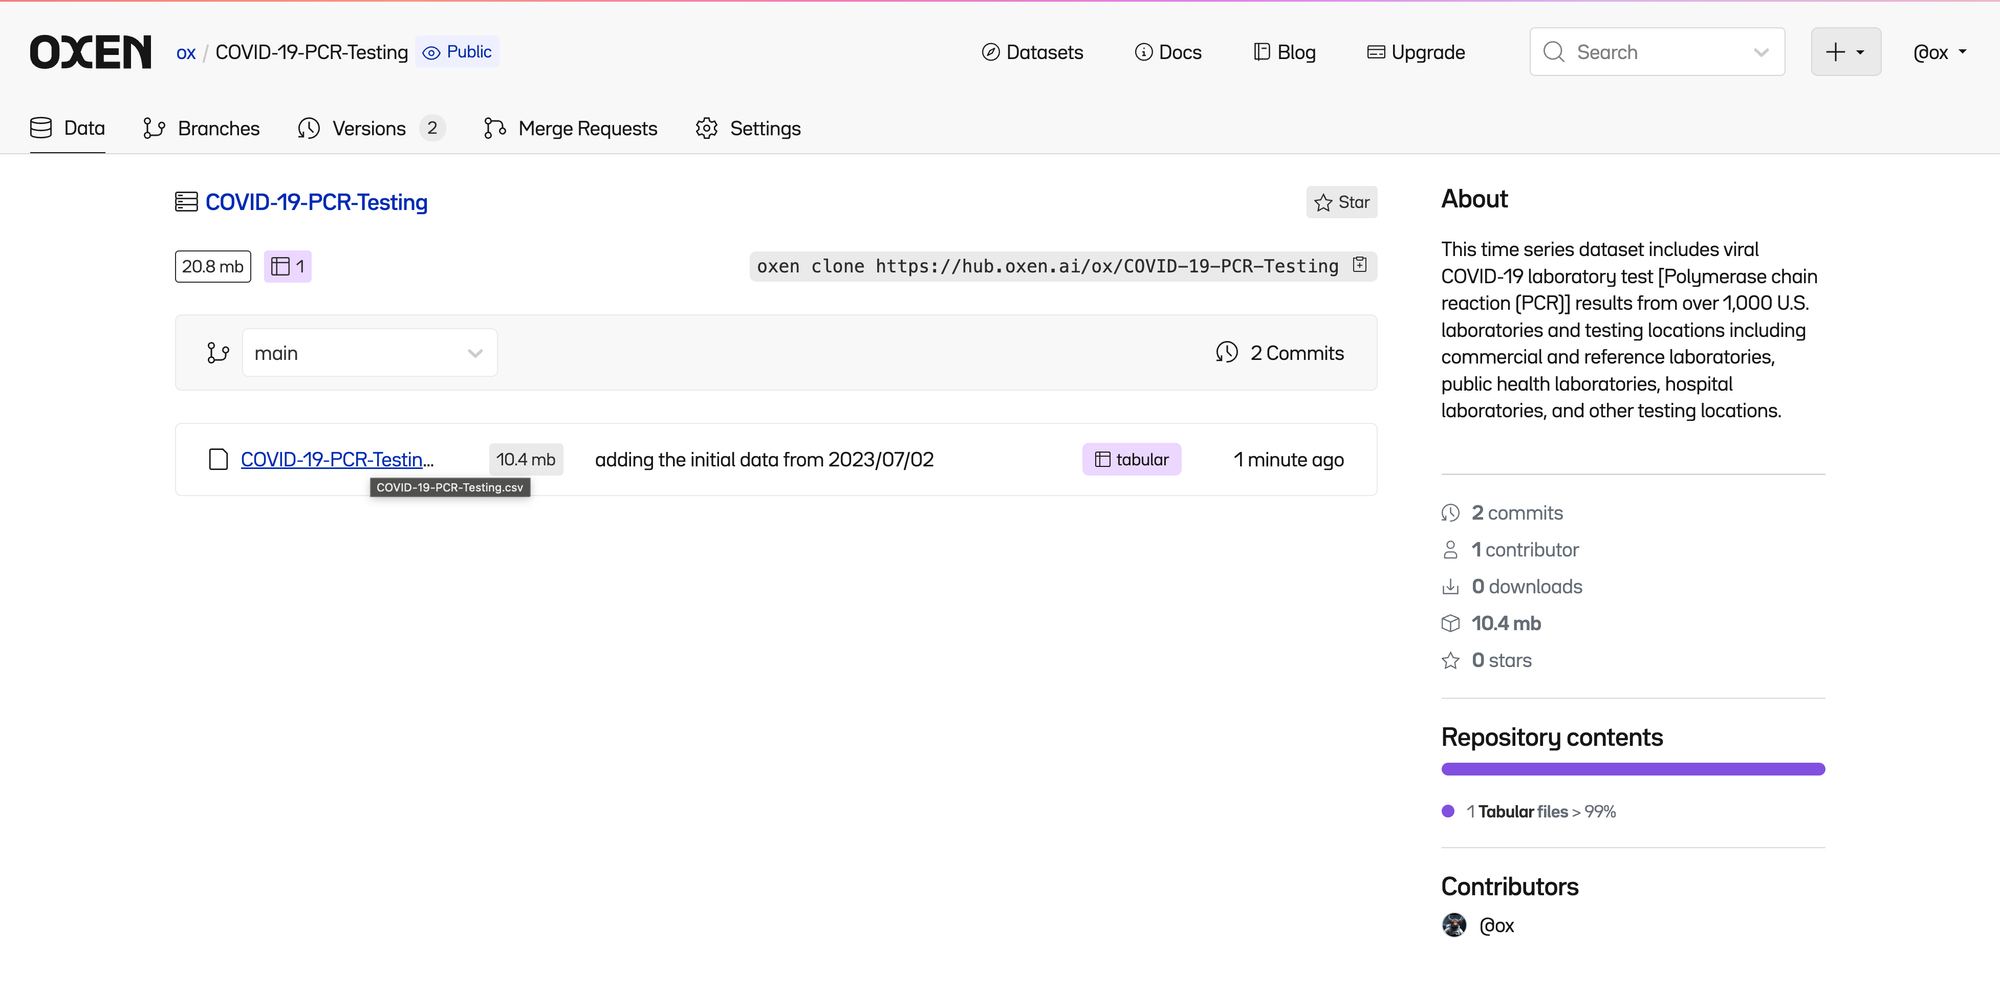Click the purple dot for Tabular files

(x=1448, y=811)
